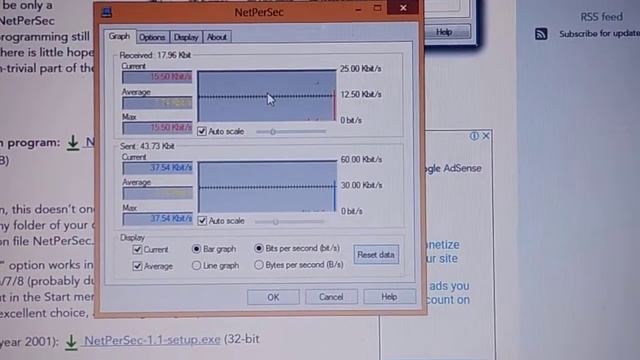This screenshot has height=360, width=640.
Task: Close the NetPerSec window
Action: point(403,8)
